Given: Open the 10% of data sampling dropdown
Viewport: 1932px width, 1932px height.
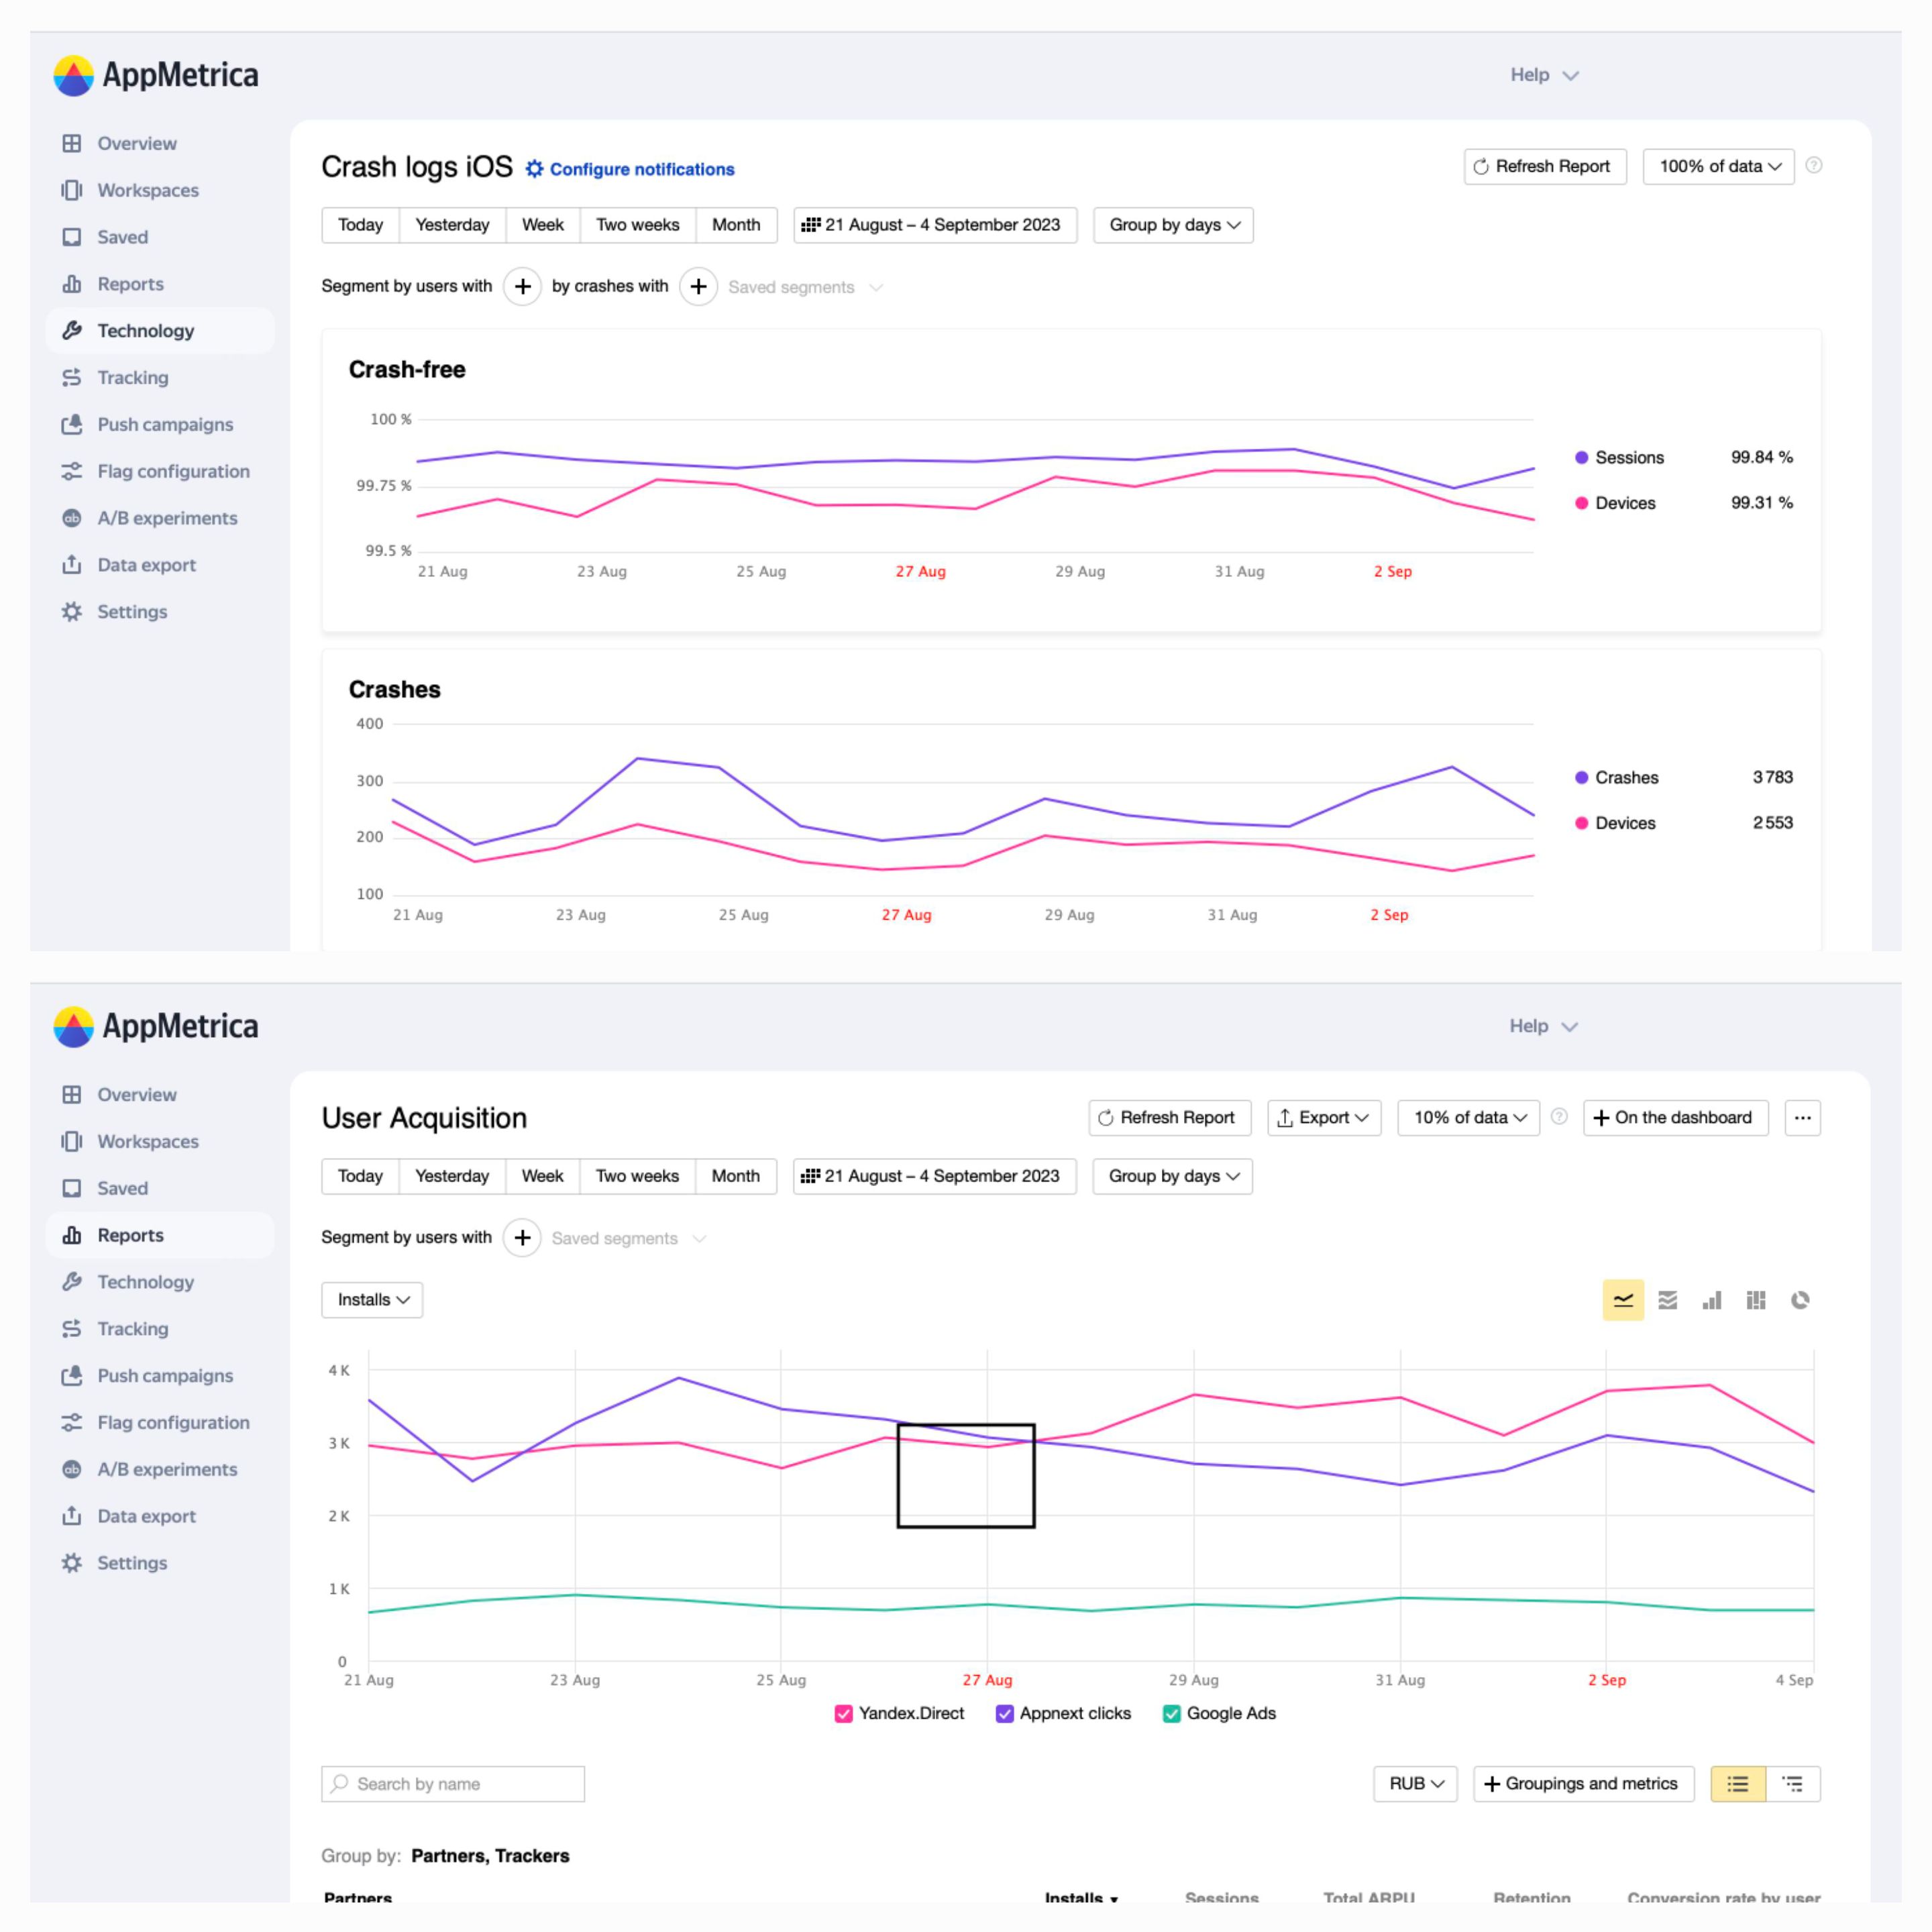Looking at the screenshot, I should pos(1468,1118).
